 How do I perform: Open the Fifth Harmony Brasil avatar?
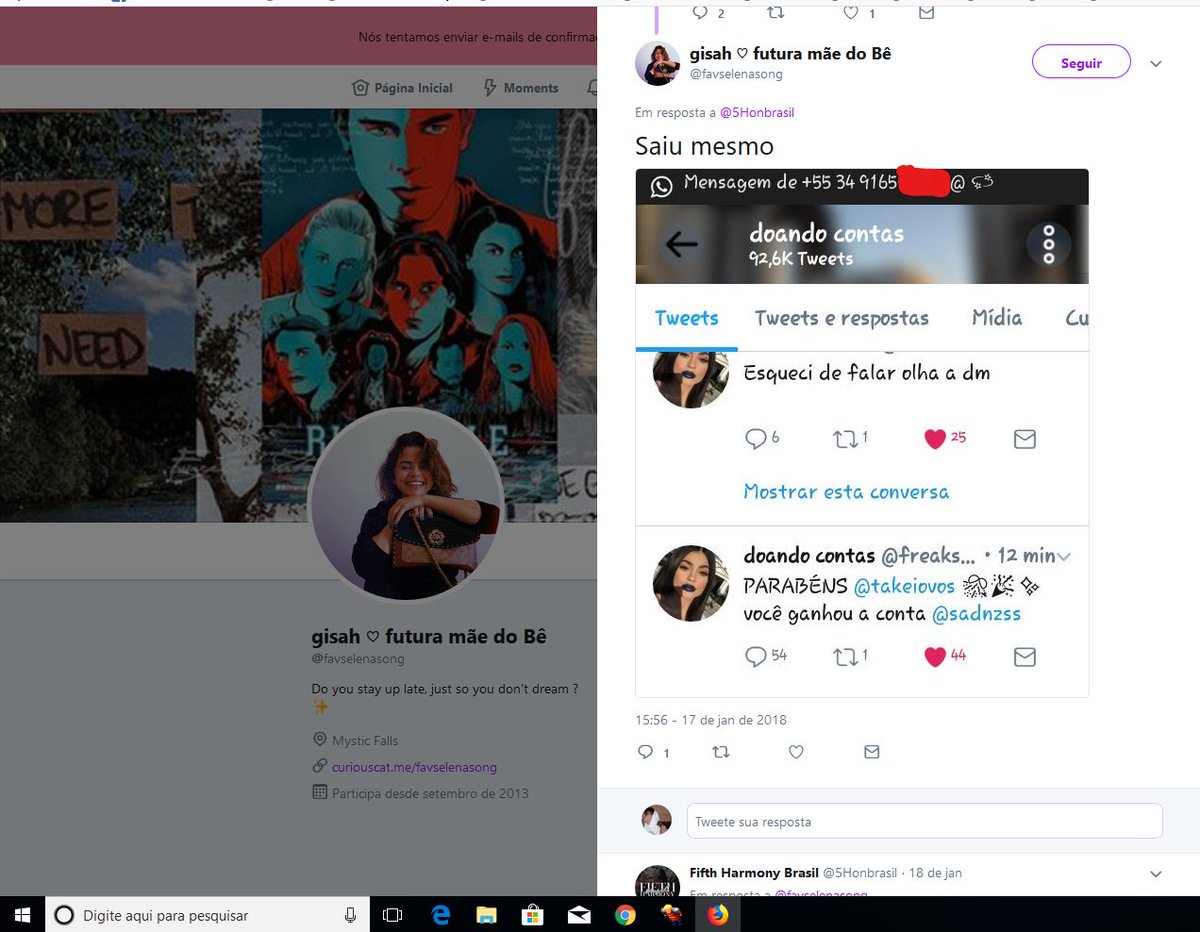pos(658,881)
